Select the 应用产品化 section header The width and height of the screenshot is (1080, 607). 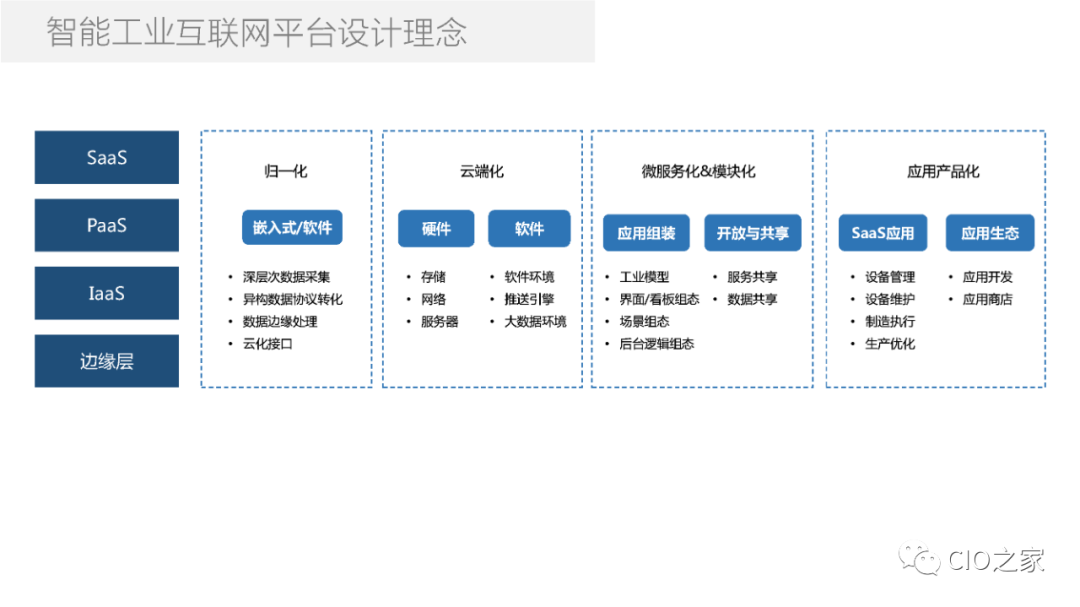937,171
